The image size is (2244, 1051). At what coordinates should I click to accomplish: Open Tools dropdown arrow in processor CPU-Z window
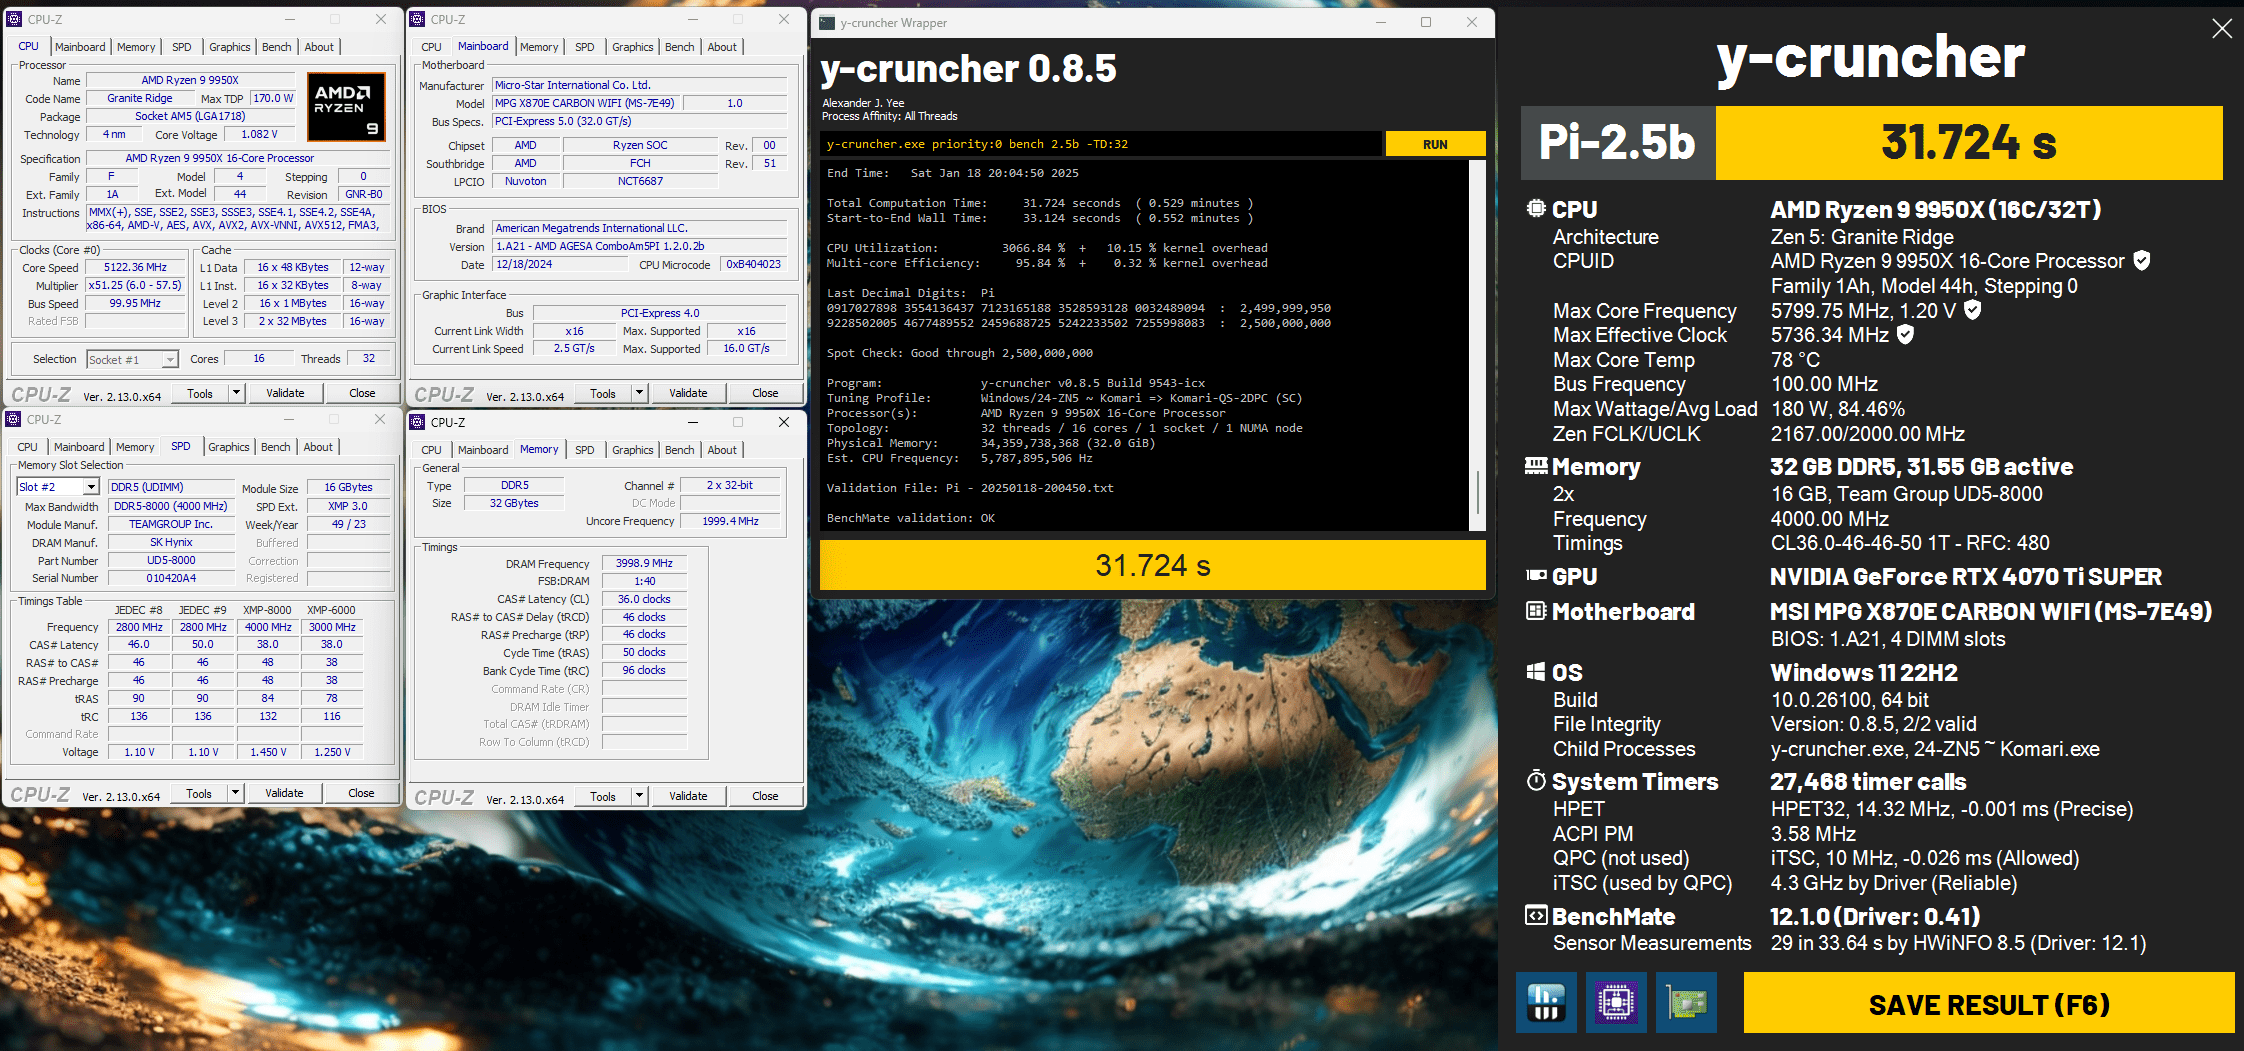[x=237, y=393]
